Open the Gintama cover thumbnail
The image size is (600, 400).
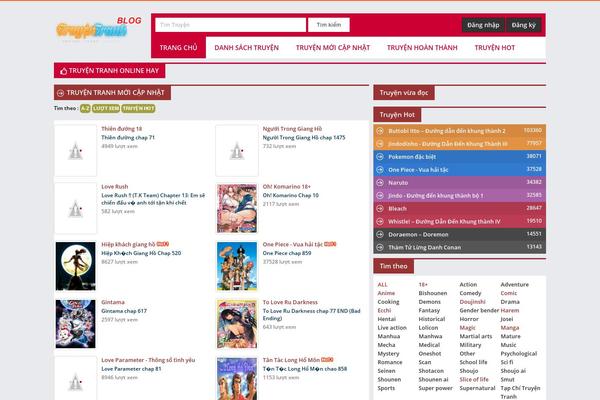75,324
